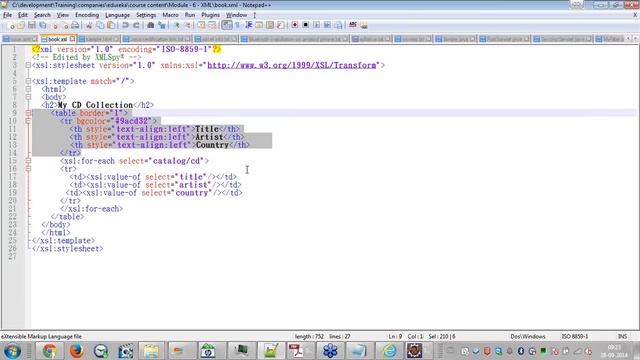Click the Paste toolbar icon

111,25
